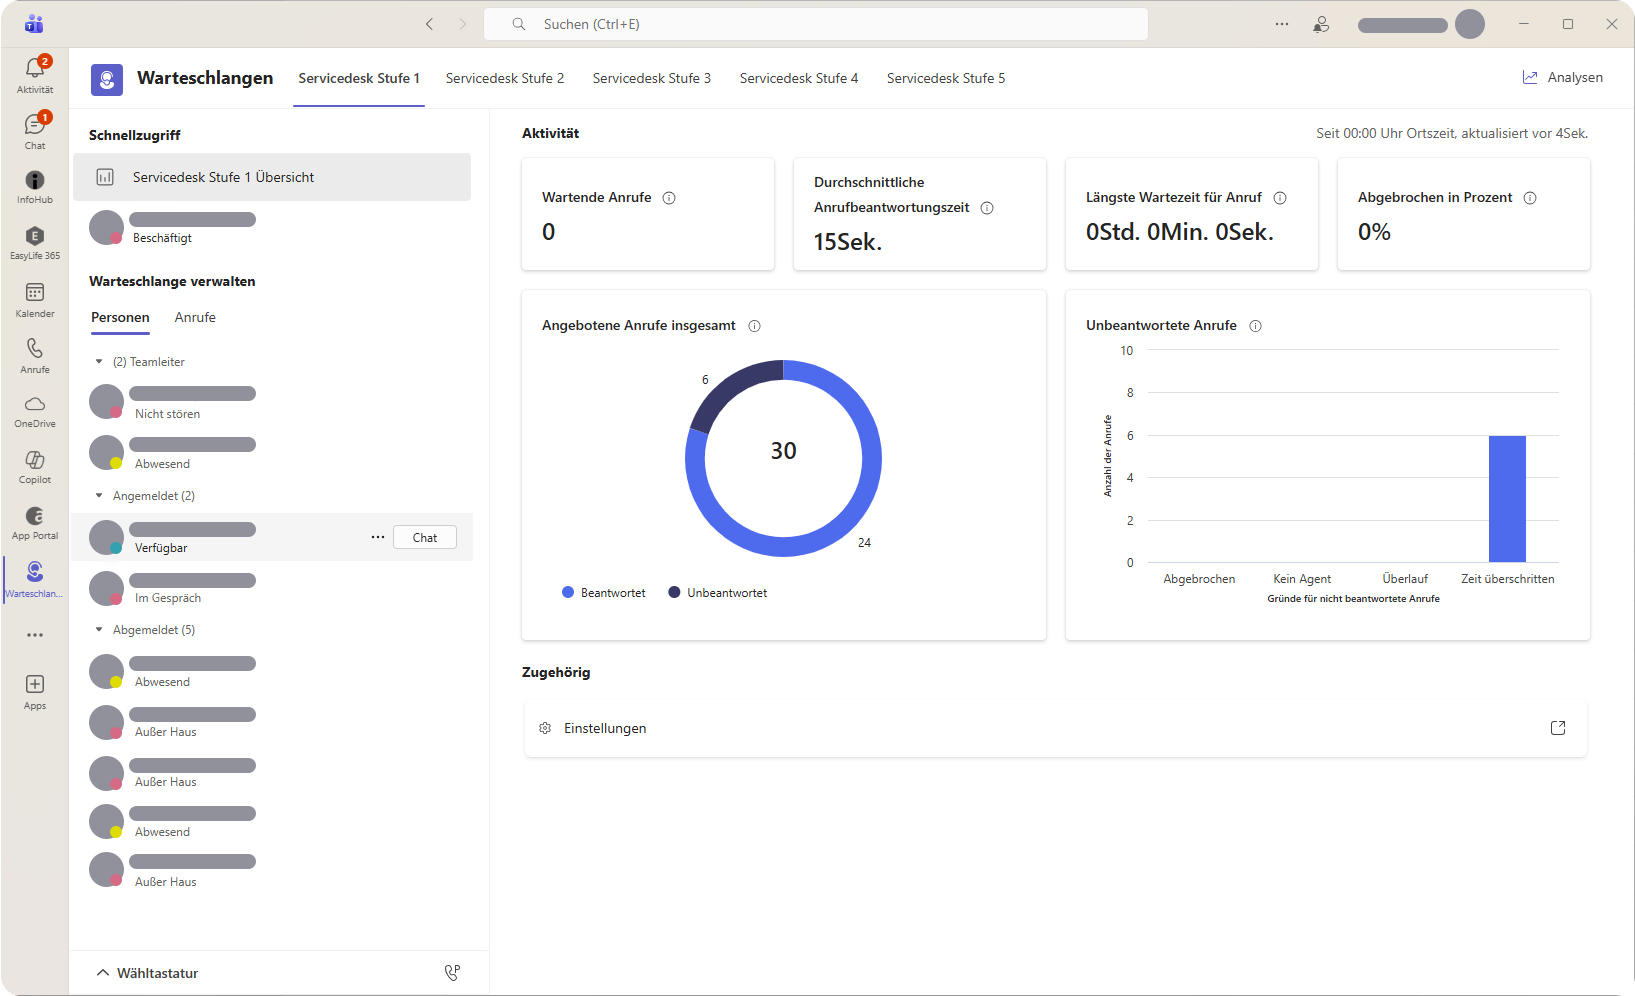Screen dimensions: 1635x996
Task: Toggle the Unbeantwortet legend entry
Action: (x=717, y=593)
